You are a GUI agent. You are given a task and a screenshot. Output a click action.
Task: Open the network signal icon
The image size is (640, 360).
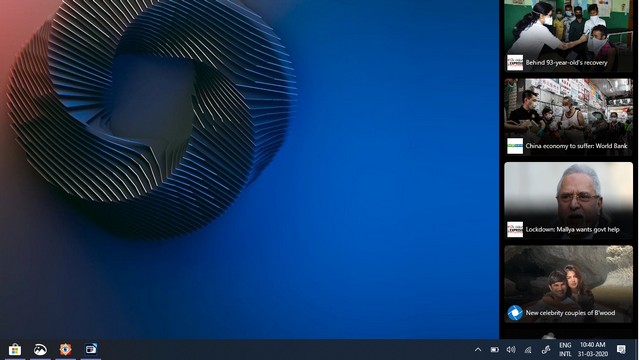point(528,350)
